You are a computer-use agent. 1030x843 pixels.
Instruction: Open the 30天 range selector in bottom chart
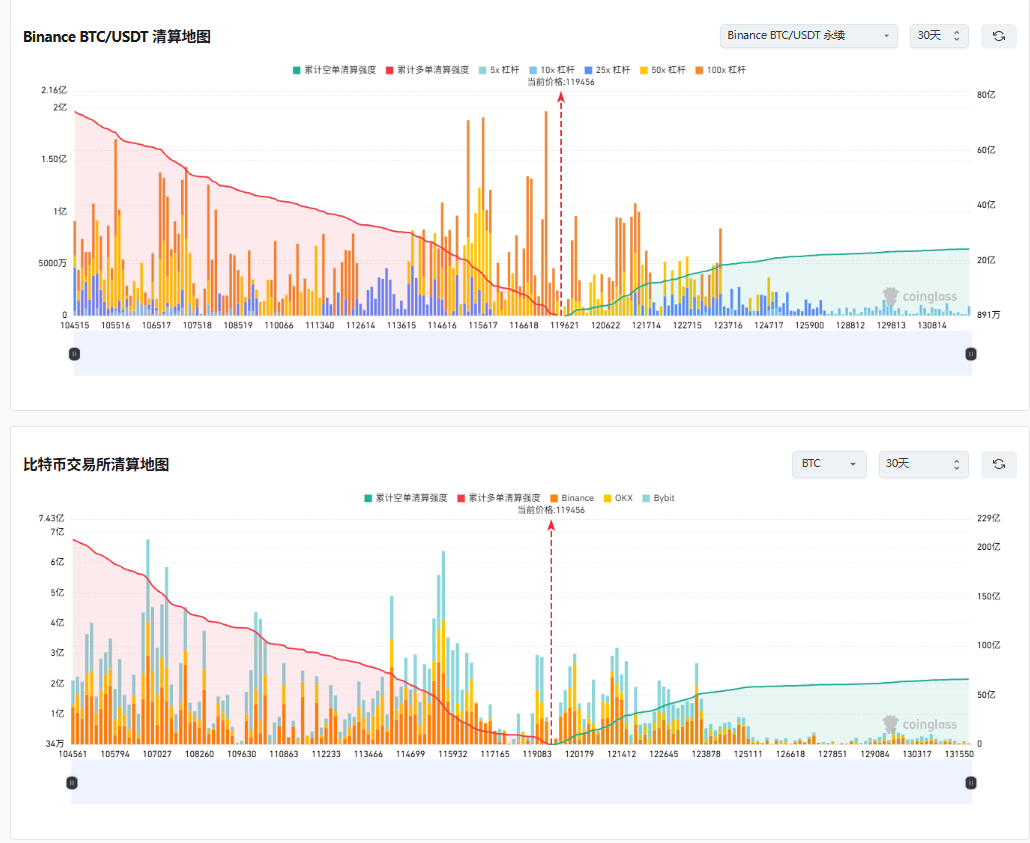click(x=923, y=464)
